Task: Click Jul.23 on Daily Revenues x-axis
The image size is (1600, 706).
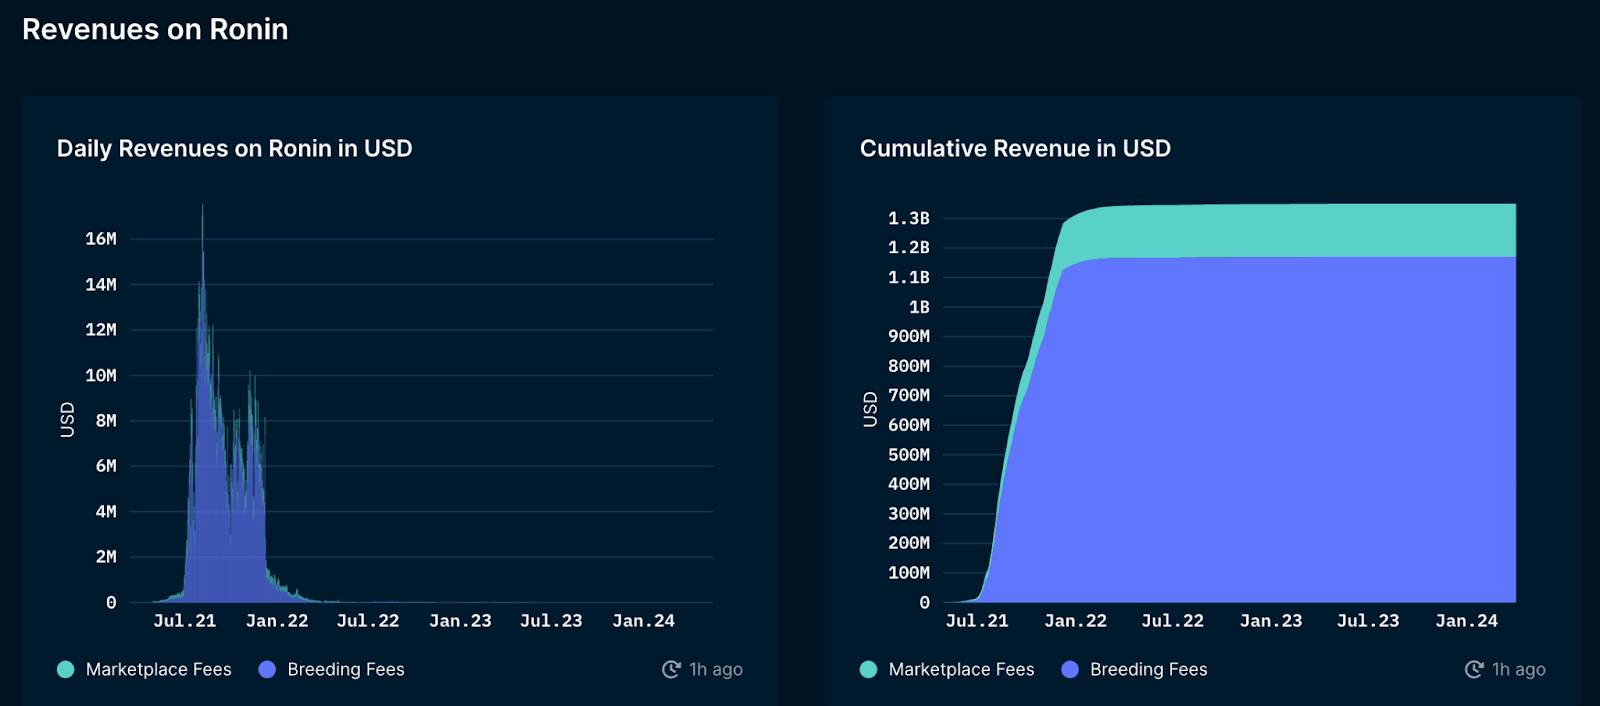Action: point(551,621)
